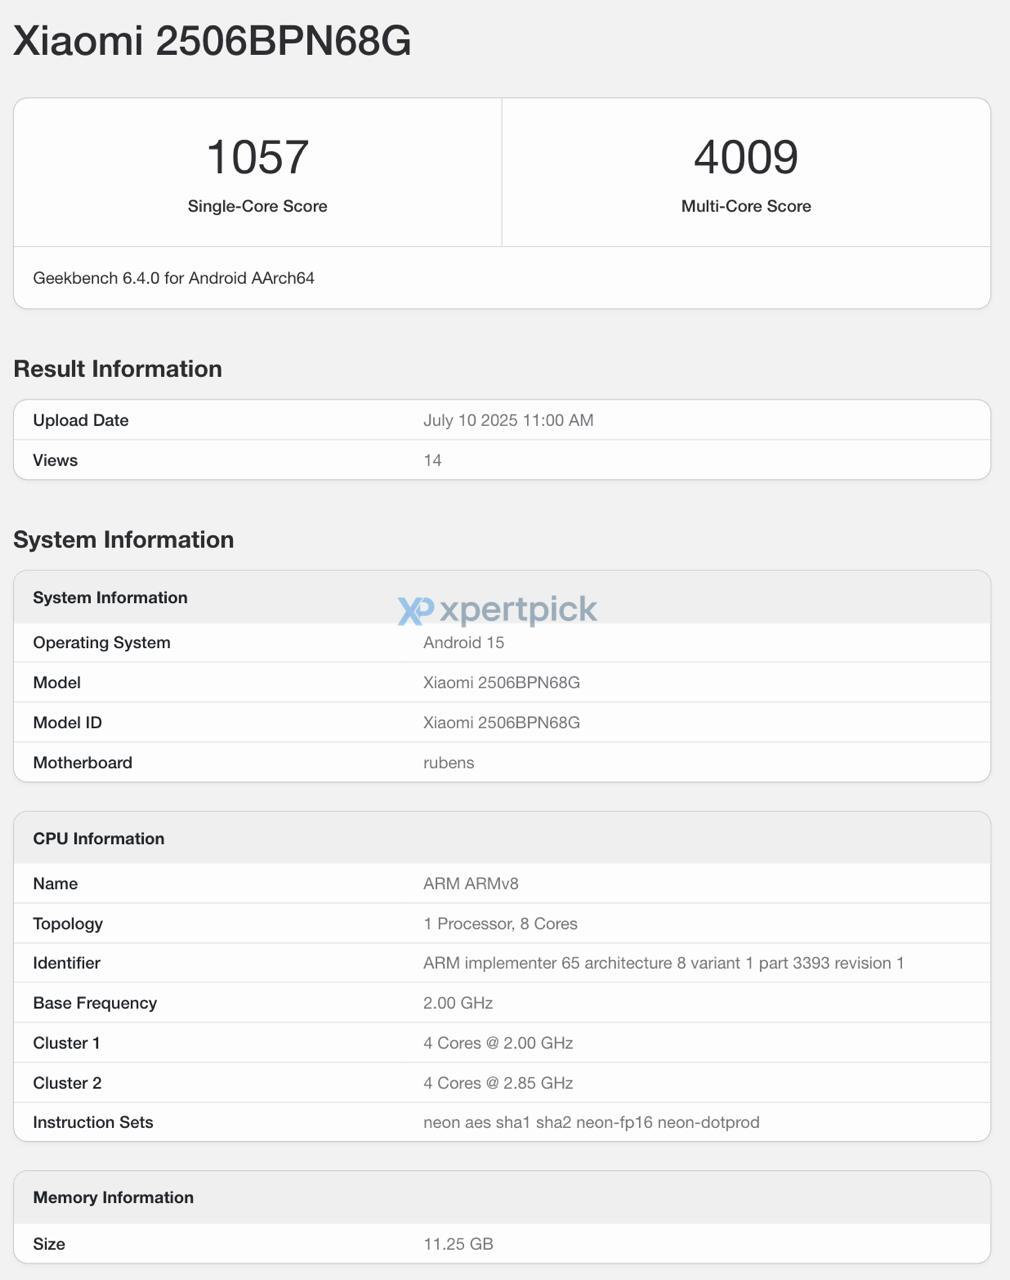Select the Views count 14
Screen dimensions: 1010x1280
[432, 460]
